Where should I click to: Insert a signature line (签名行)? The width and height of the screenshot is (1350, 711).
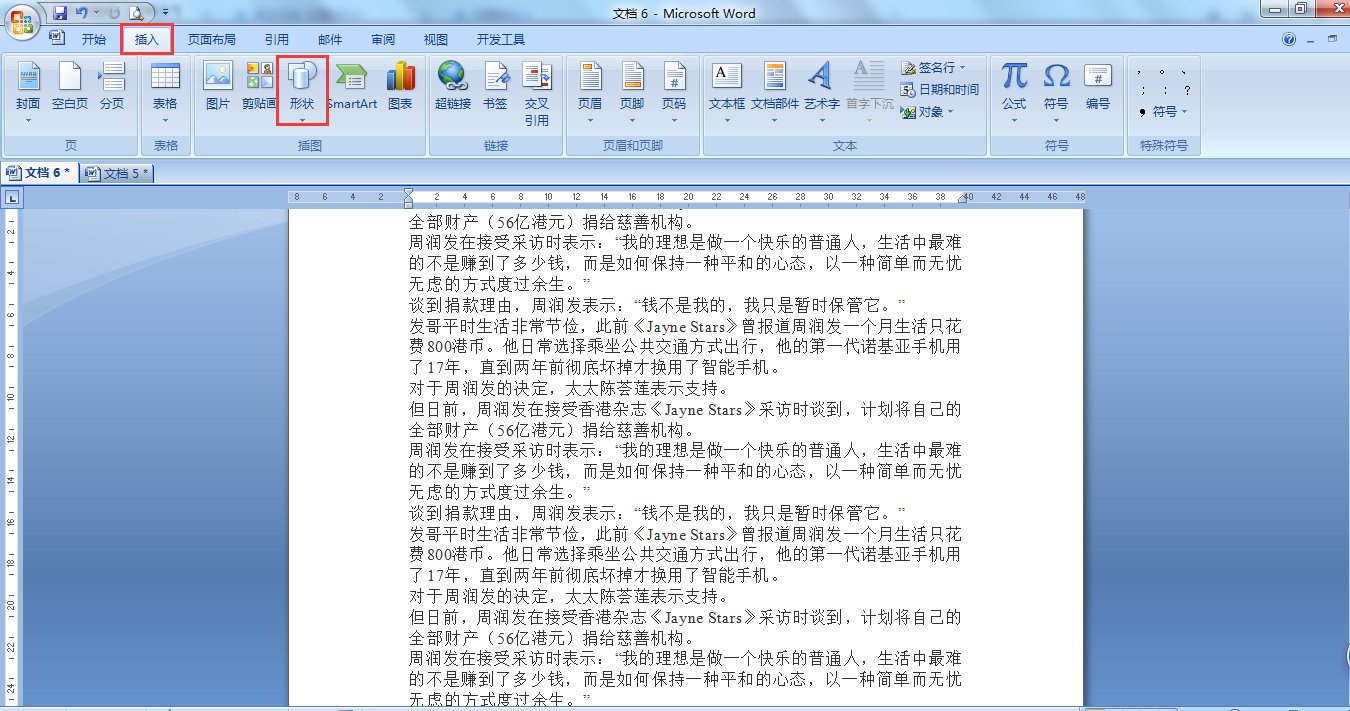930,68
